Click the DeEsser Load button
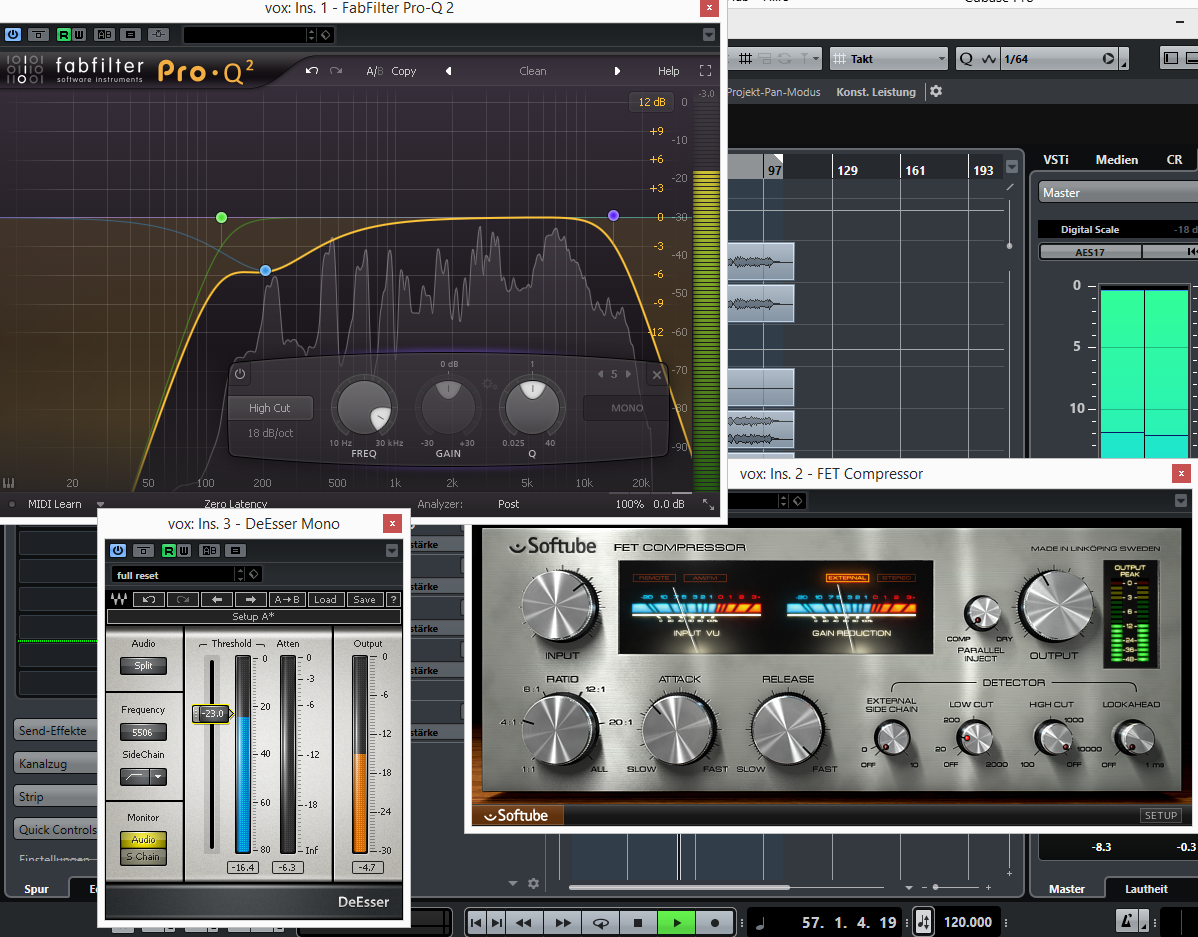 pyautogui.click(x=325, y=599)
